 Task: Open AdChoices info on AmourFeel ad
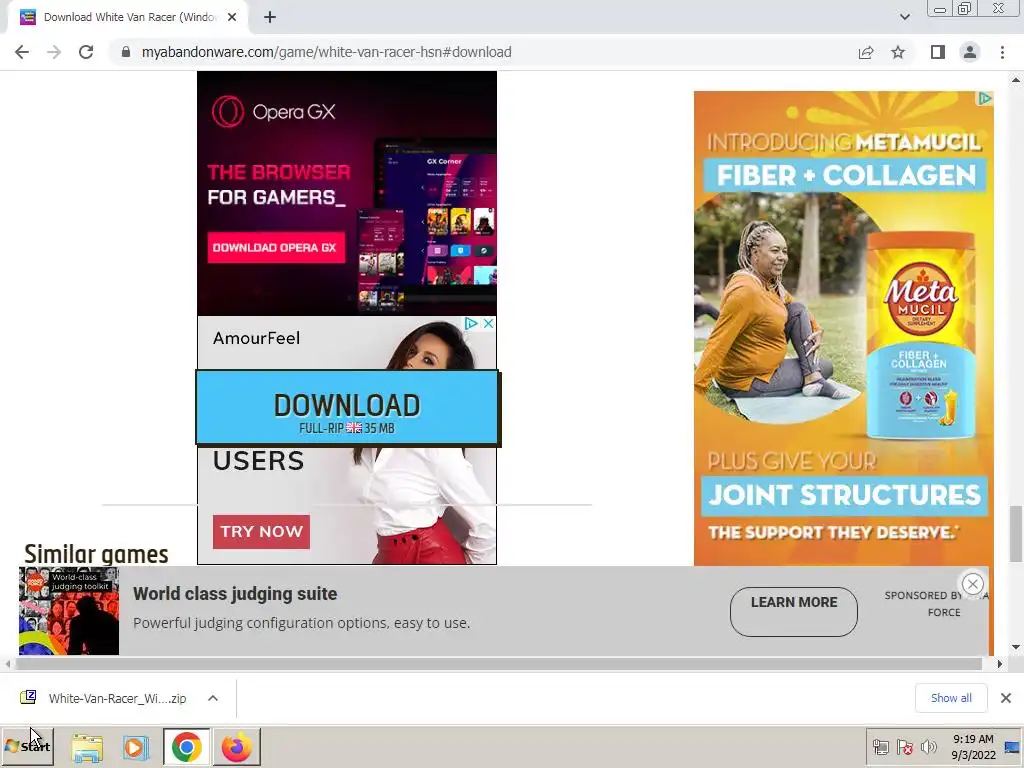coord(471,323)
